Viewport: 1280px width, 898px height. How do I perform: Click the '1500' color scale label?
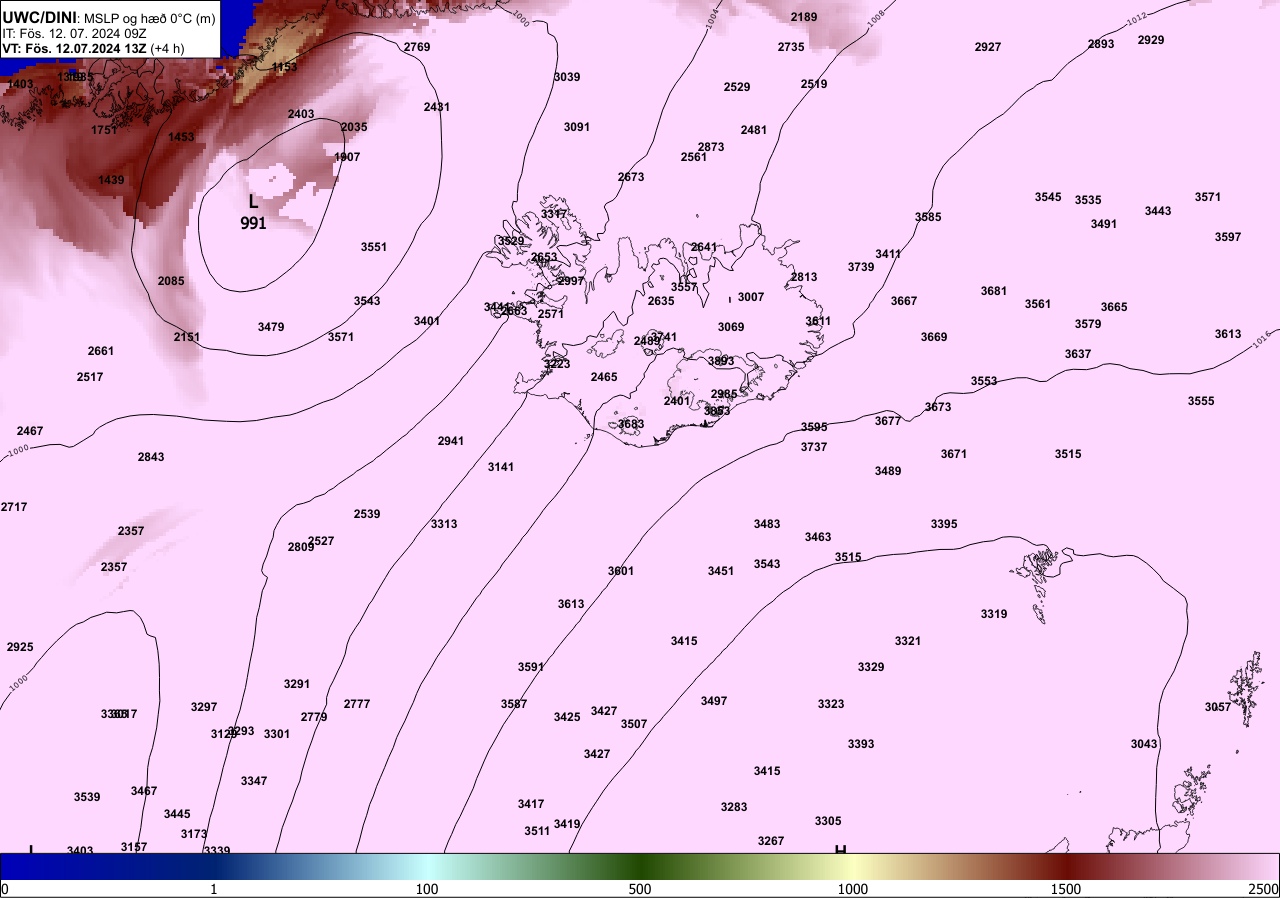1066,889
